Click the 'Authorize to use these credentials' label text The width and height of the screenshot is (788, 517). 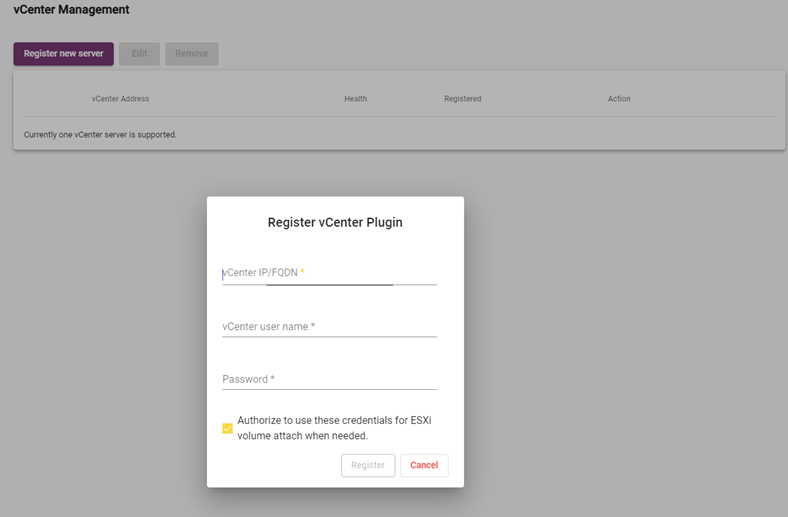click(334, 428)
